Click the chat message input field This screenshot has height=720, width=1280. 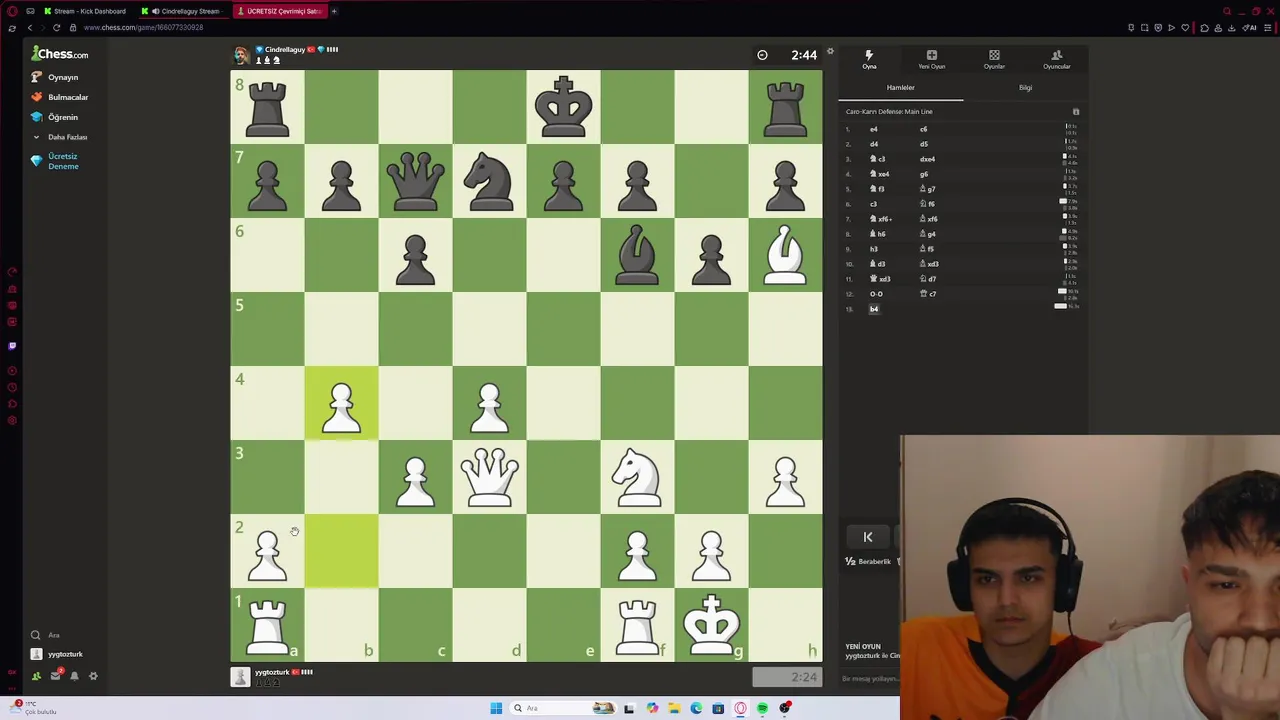(870, 679)
